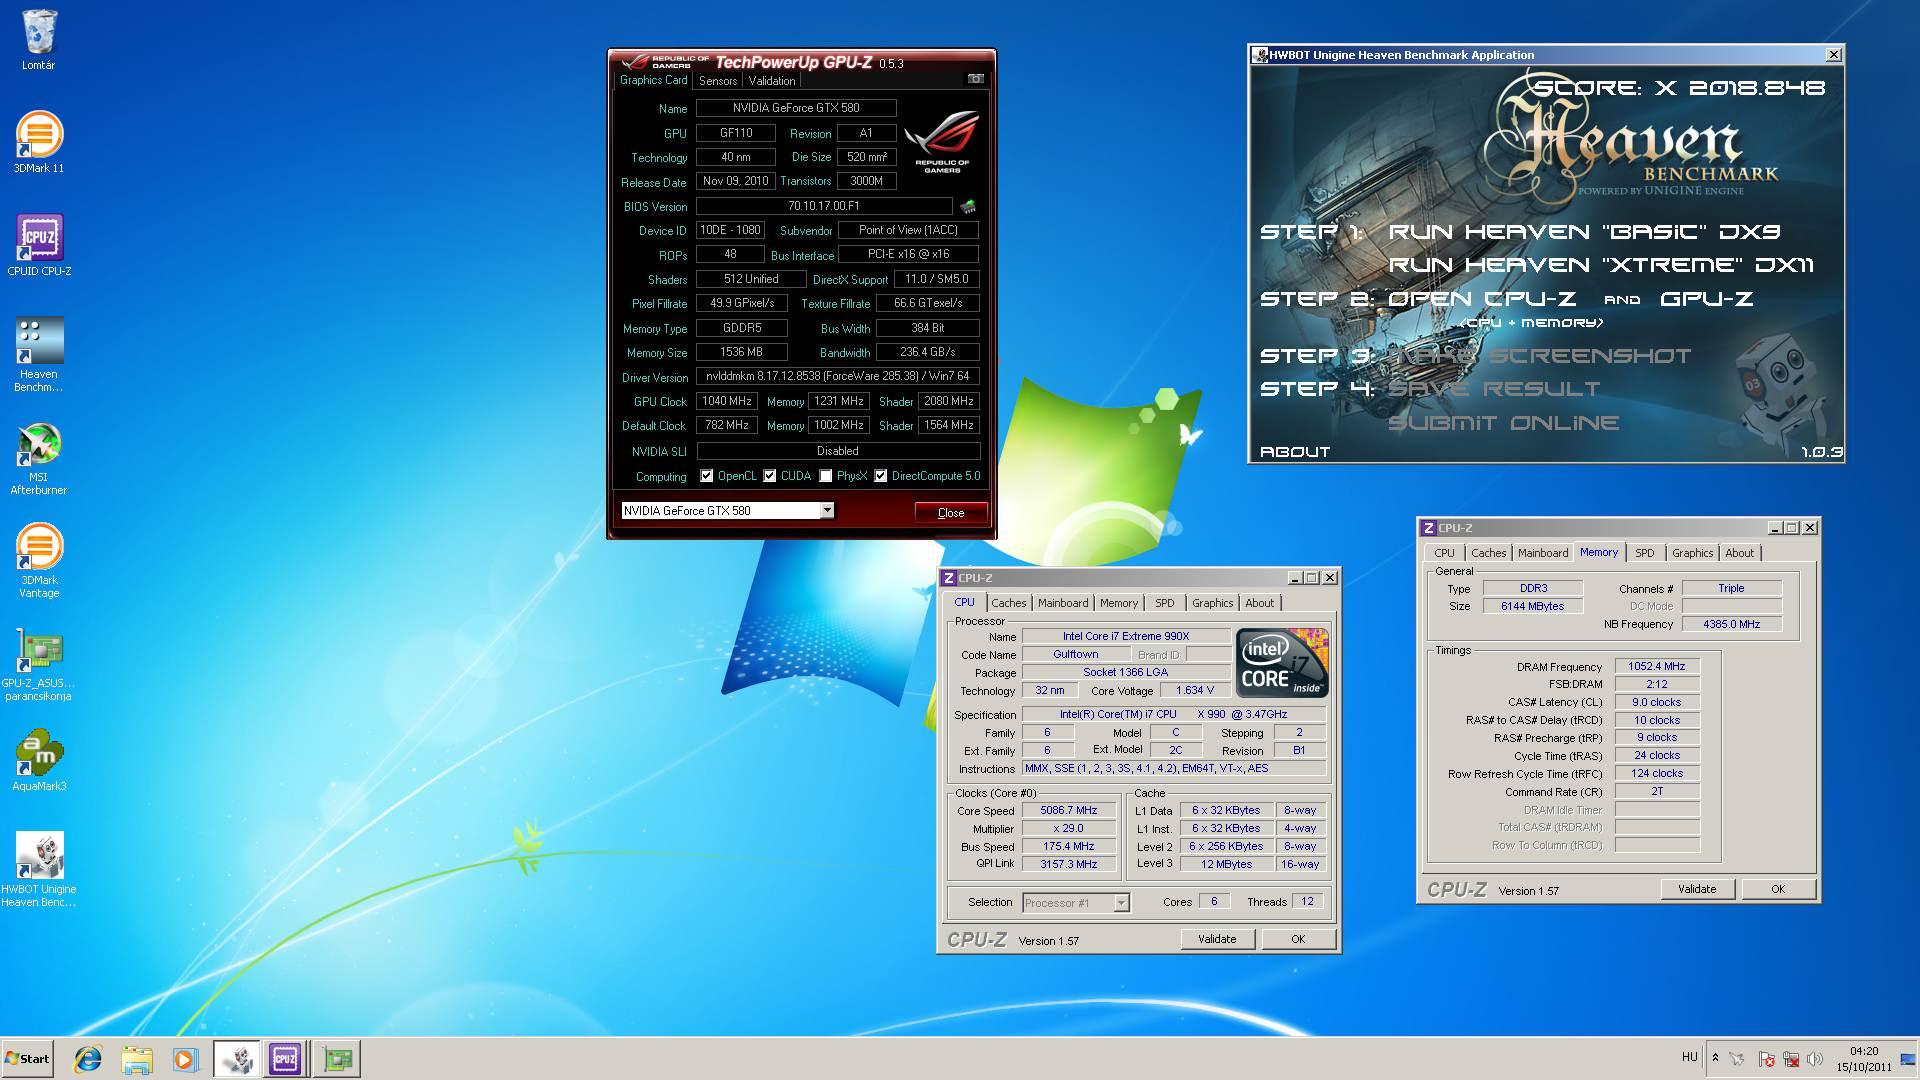Open Caches tab in the CPU window
The height and width of the screenshot is (1080, 1920).
tap(1008, 603)
